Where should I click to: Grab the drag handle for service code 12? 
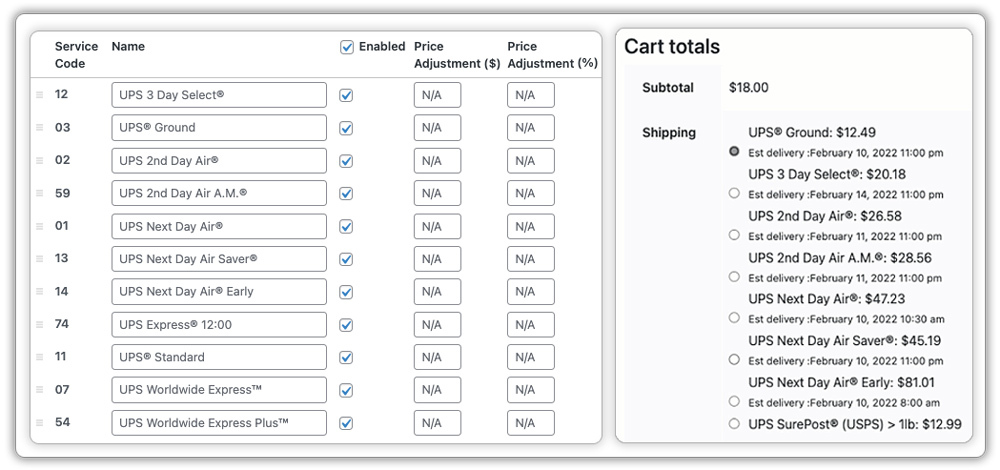[x=40, y=95]
